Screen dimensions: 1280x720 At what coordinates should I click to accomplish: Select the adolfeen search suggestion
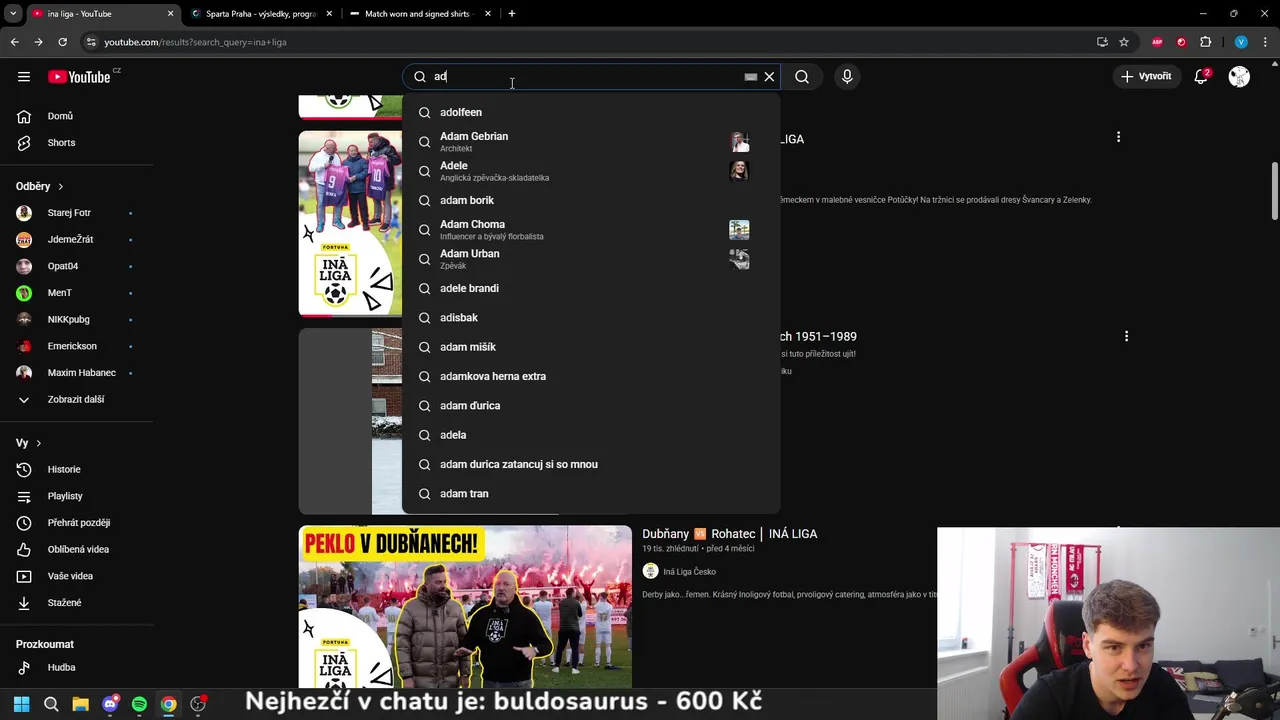(x=591, y=112)
